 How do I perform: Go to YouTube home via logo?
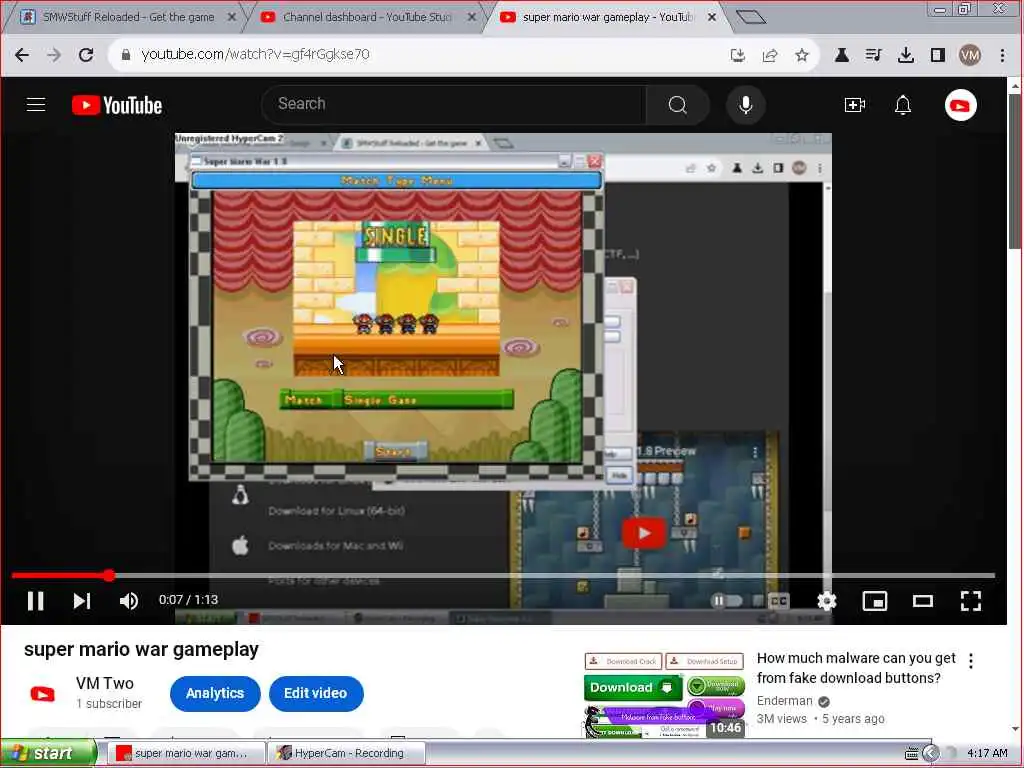117,105
